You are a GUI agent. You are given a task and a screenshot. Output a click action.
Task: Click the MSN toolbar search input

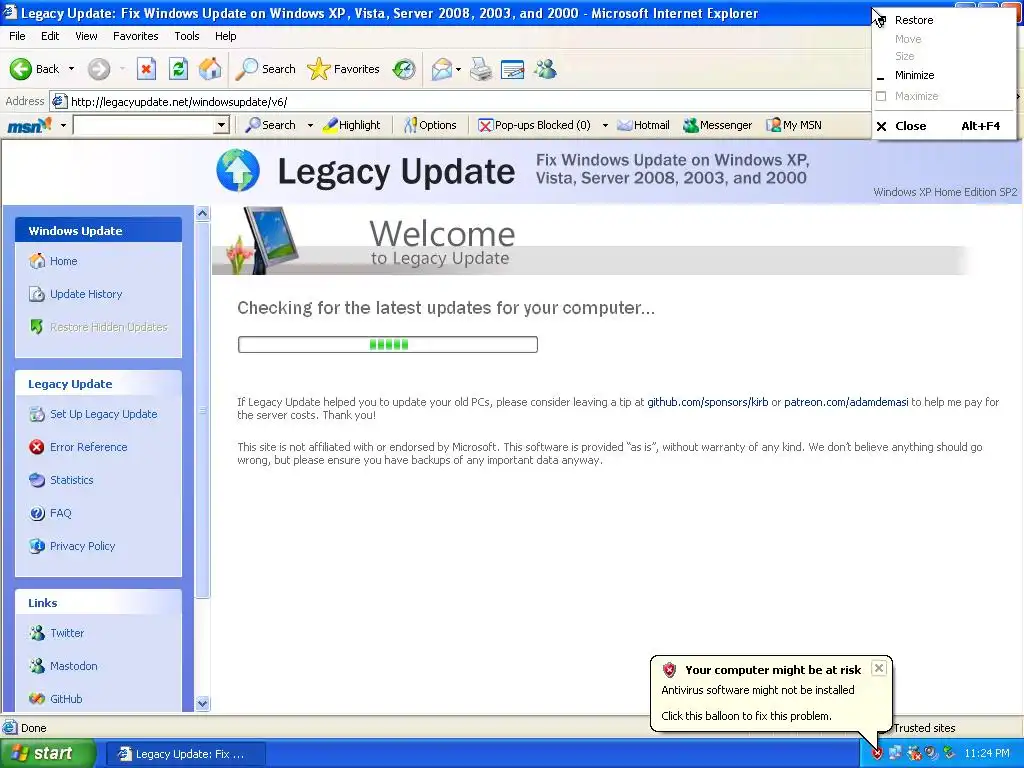click(x=144, y=125)
